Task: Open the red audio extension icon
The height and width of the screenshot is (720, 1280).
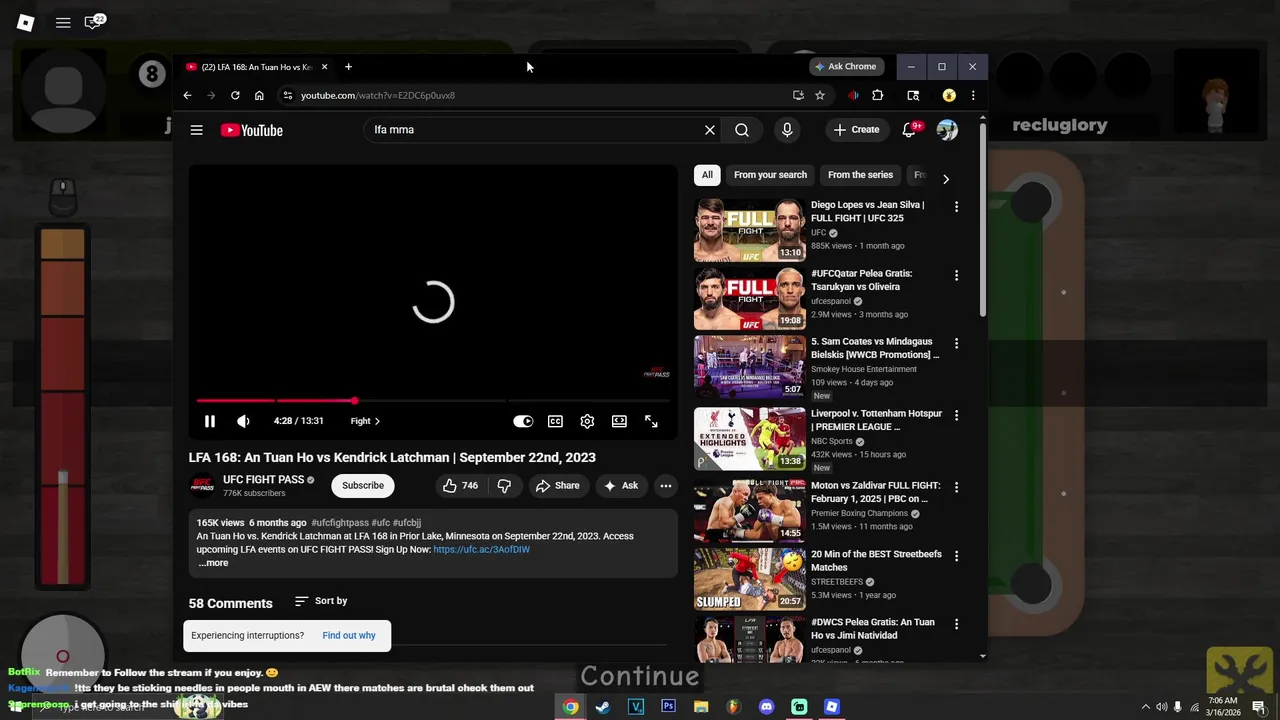Action: 853,95
